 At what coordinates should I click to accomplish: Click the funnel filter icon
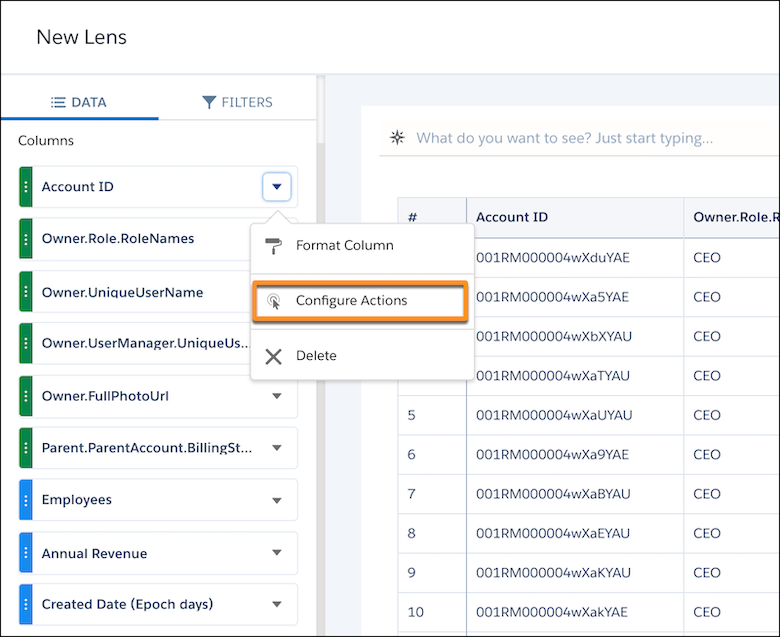tap(209, 102)
